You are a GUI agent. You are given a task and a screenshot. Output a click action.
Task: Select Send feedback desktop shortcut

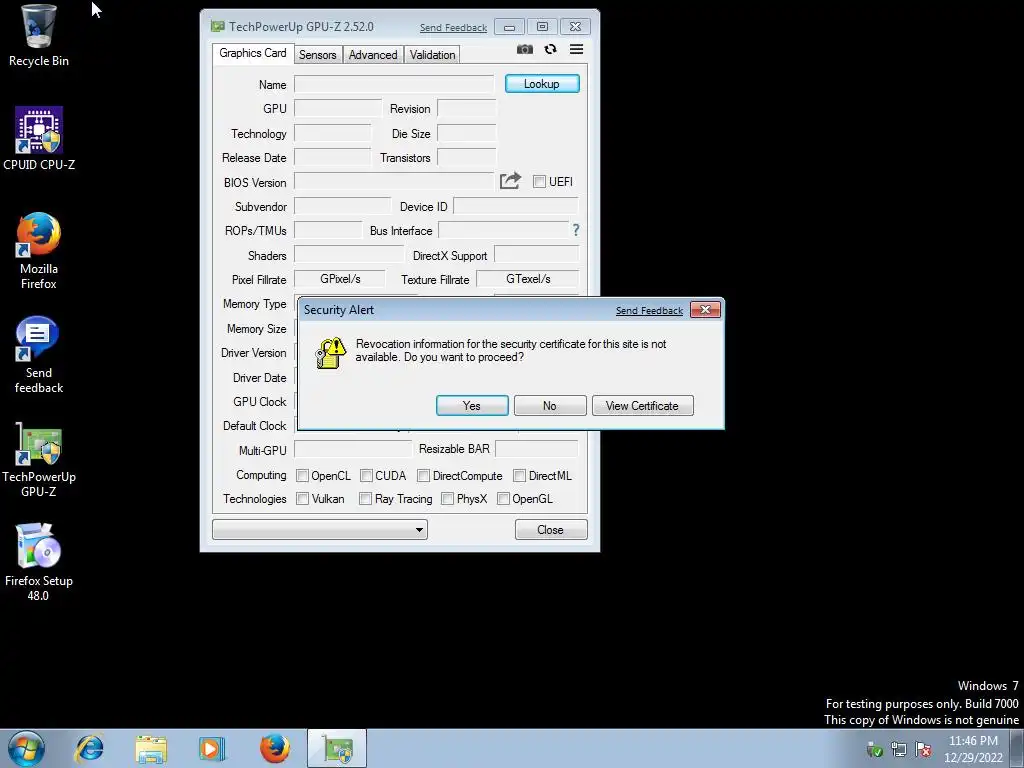39,355
